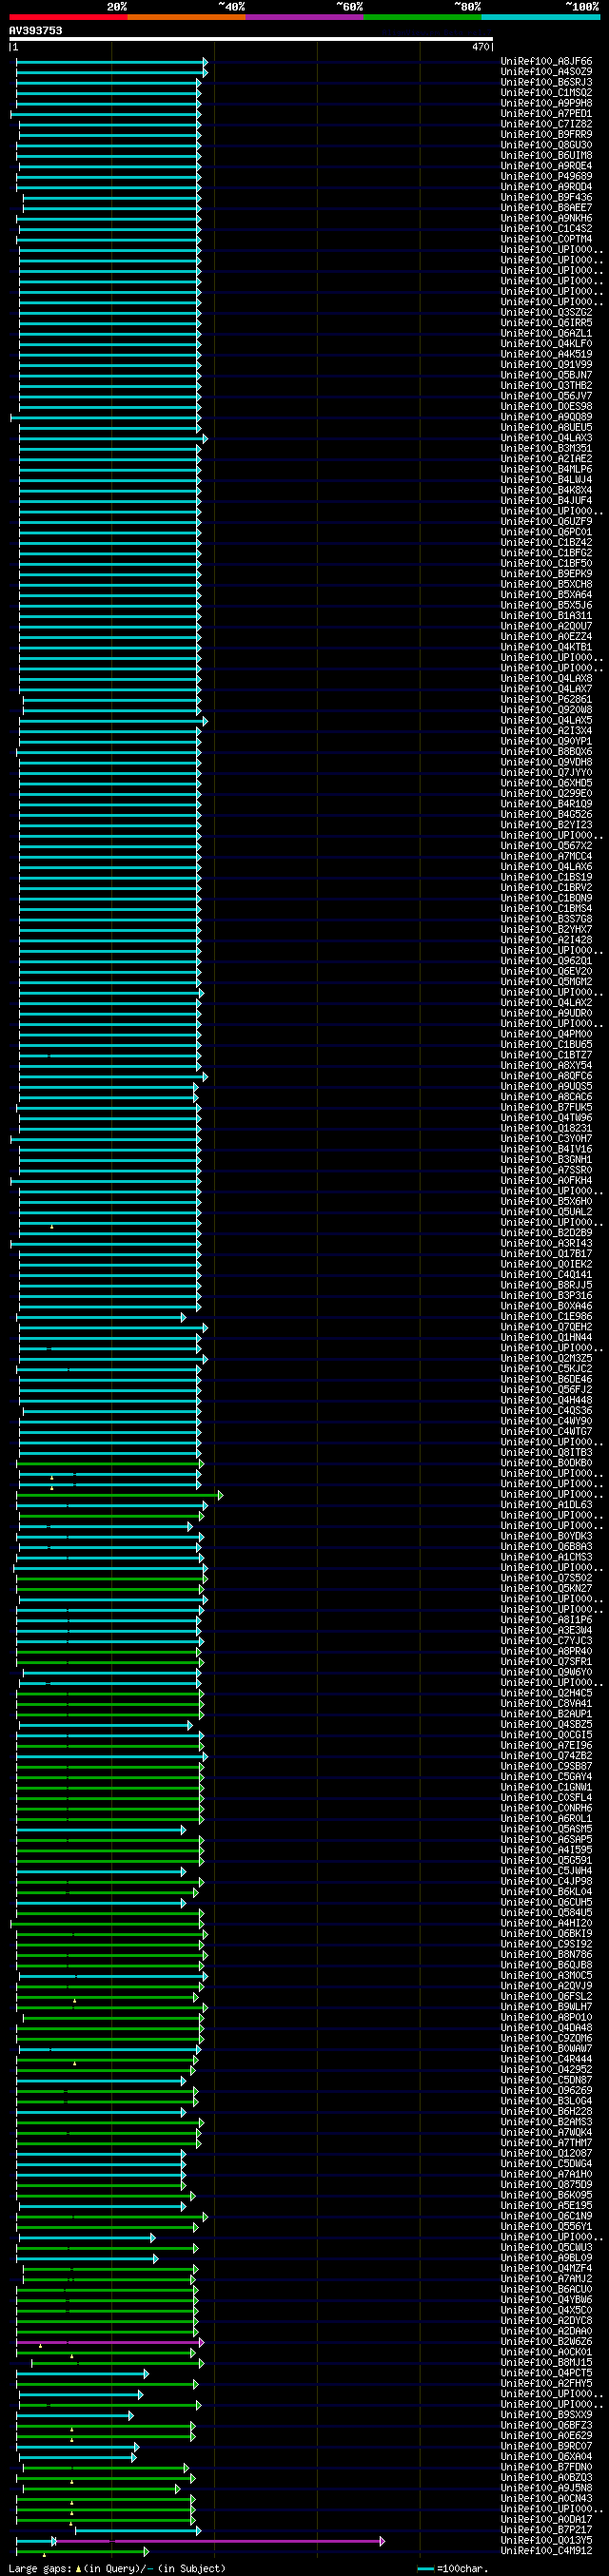Image resolution: width=609 pixels, height=2576 pixels.
Task: Select the UniRef100_Q4KTB1 label
Action: pos(546,648)
